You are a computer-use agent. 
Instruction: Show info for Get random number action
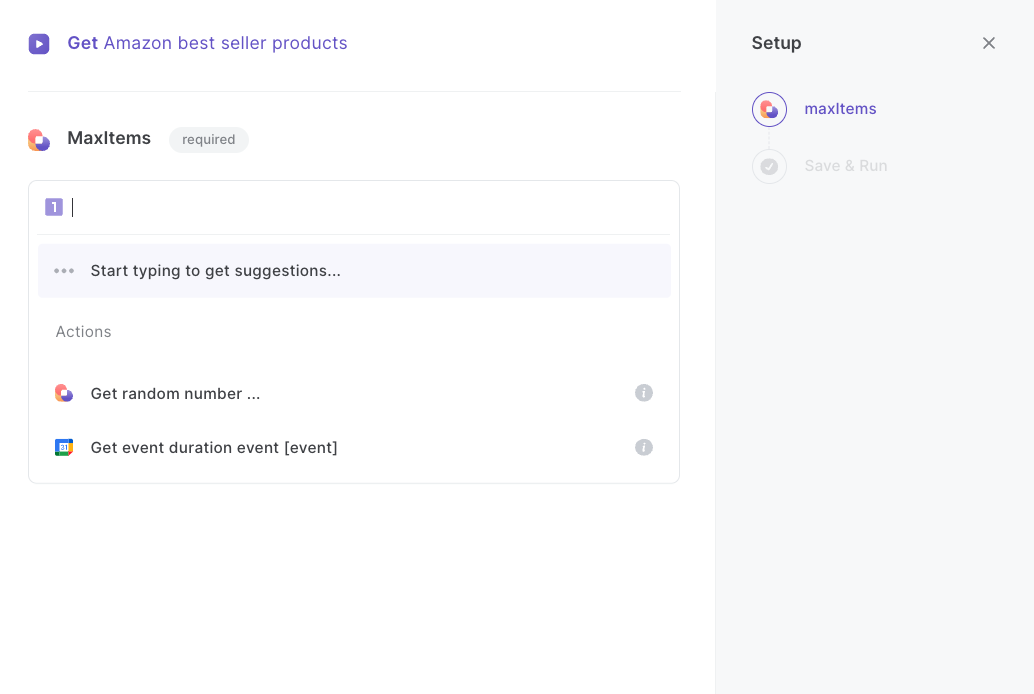(x=644, y=393)
